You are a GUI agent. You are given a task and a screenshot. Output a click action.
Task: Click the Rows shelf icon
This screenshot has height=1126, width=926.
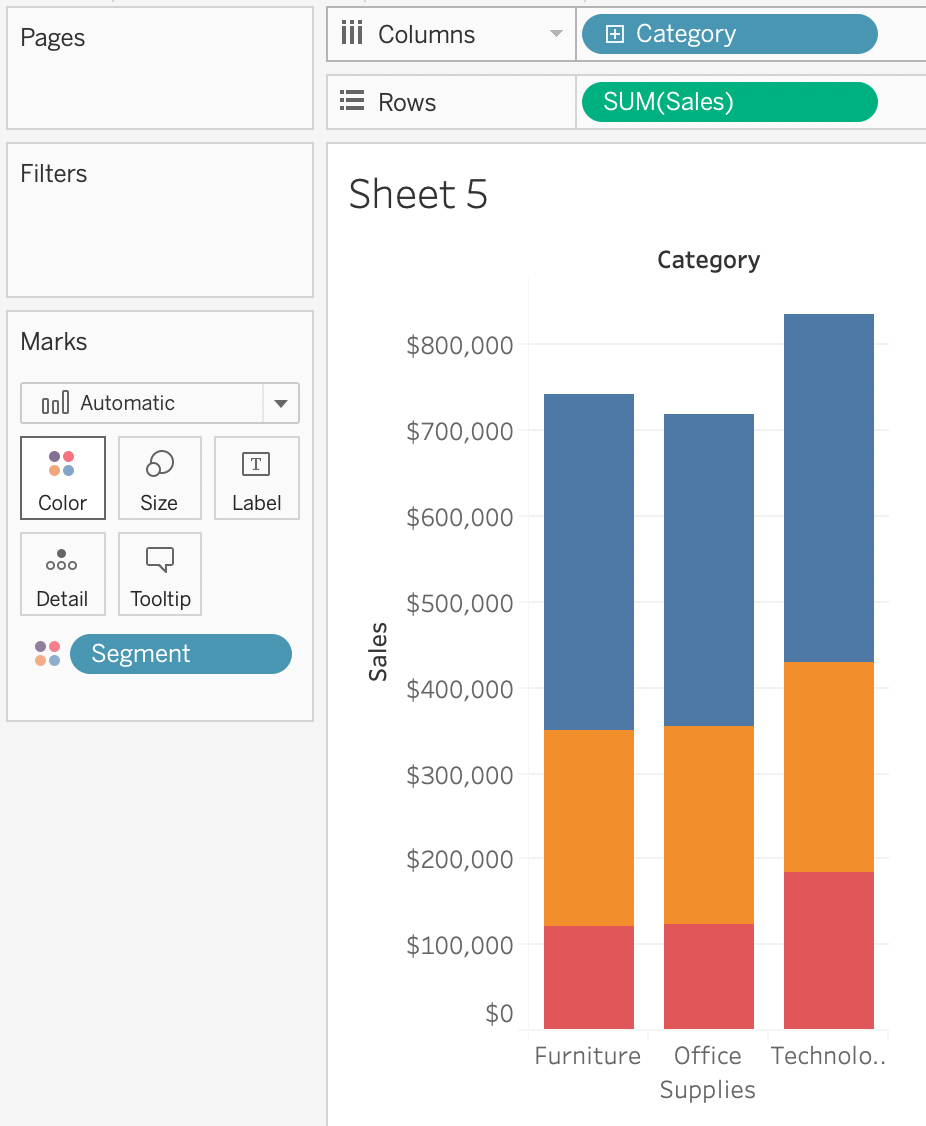click(351, 102)
